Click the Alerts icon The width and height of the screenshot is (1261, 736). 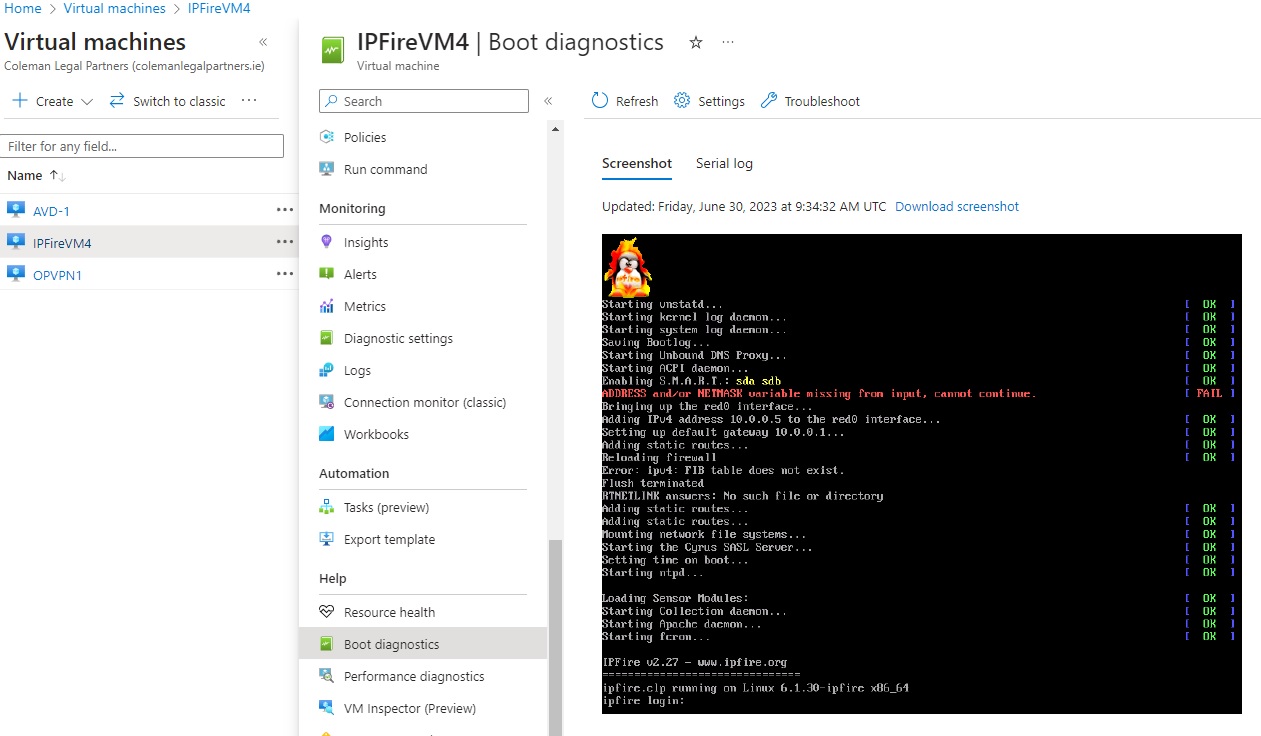tap(326, 274)
